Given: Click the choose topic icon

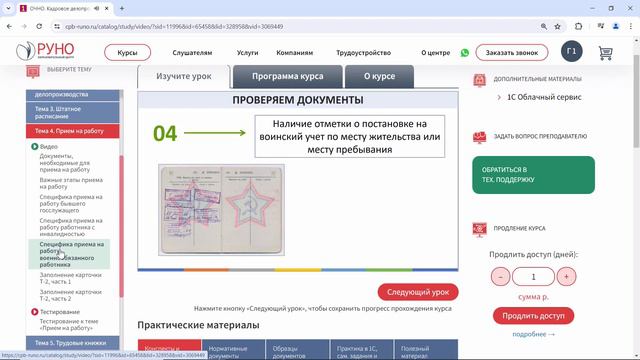Looking at the screenshot, I should [x=33, y=71].
